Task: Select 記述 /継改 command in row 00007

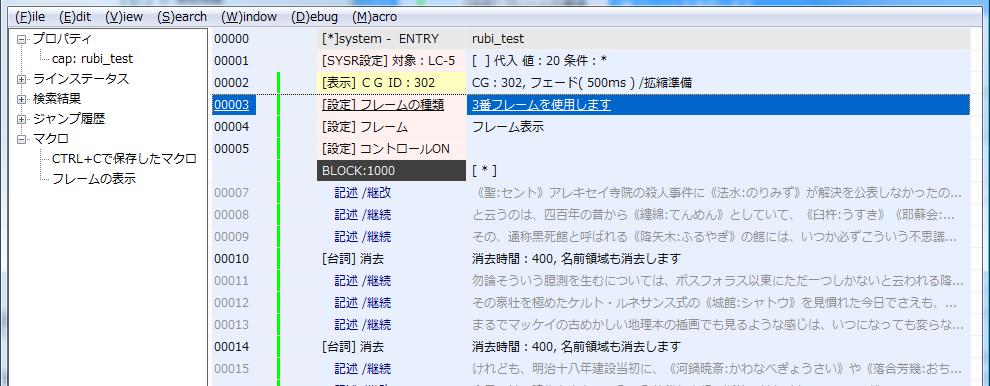Action: click(x=363, y=193)
